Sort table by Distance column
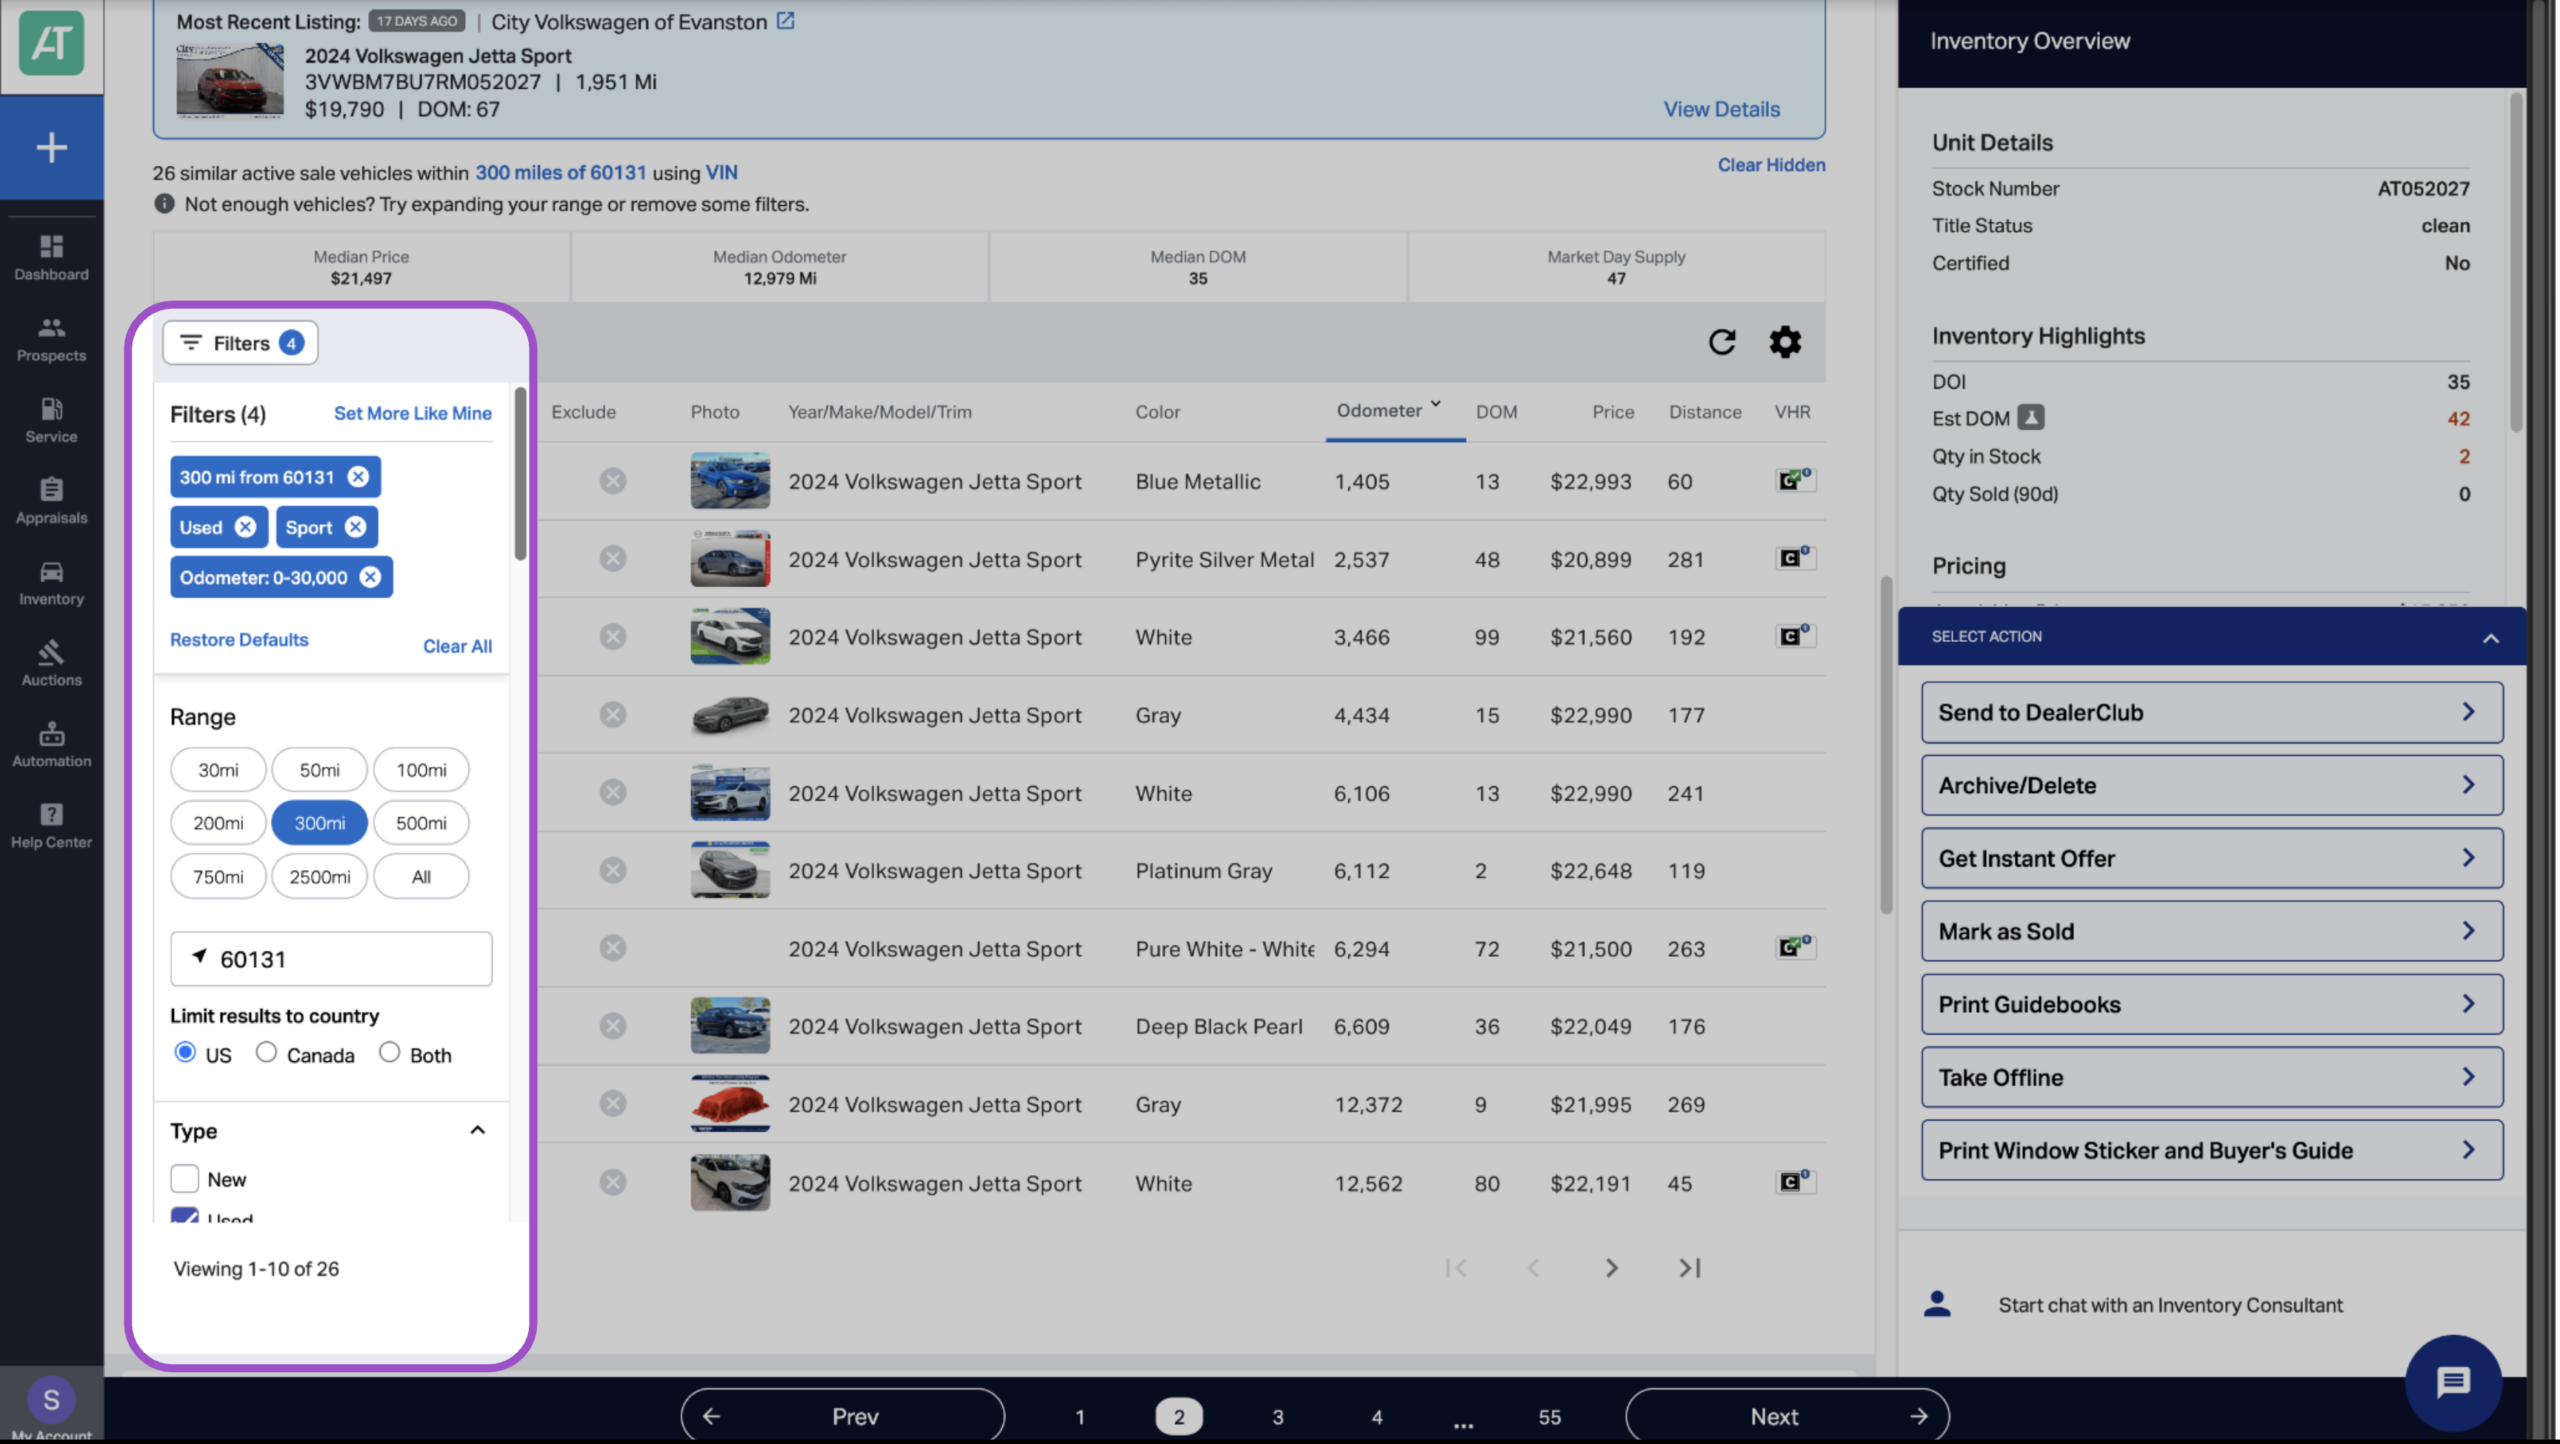2560x1444 pixels. pyautogui.click(x=1705, y=412)
